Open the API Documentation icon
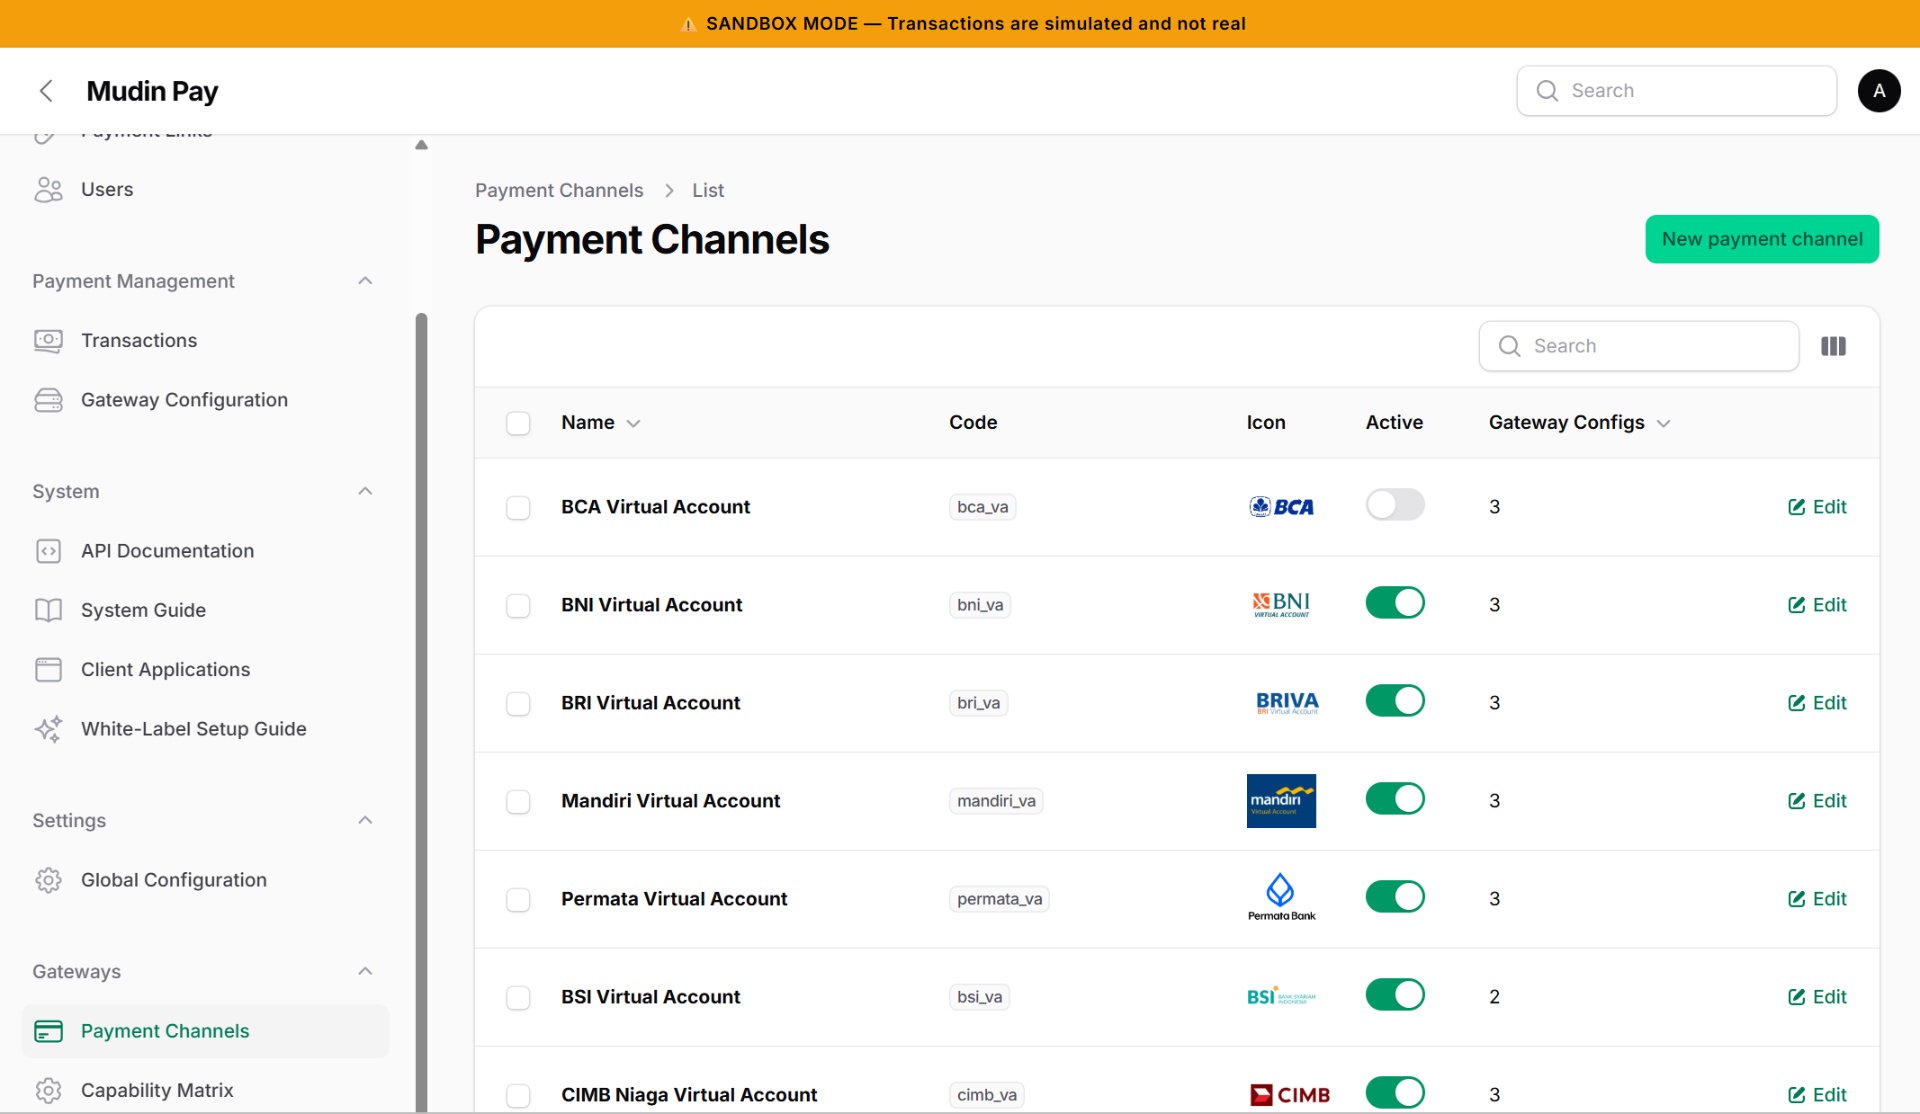This screenshot has height=1114, width=1920. pos(48,551)
